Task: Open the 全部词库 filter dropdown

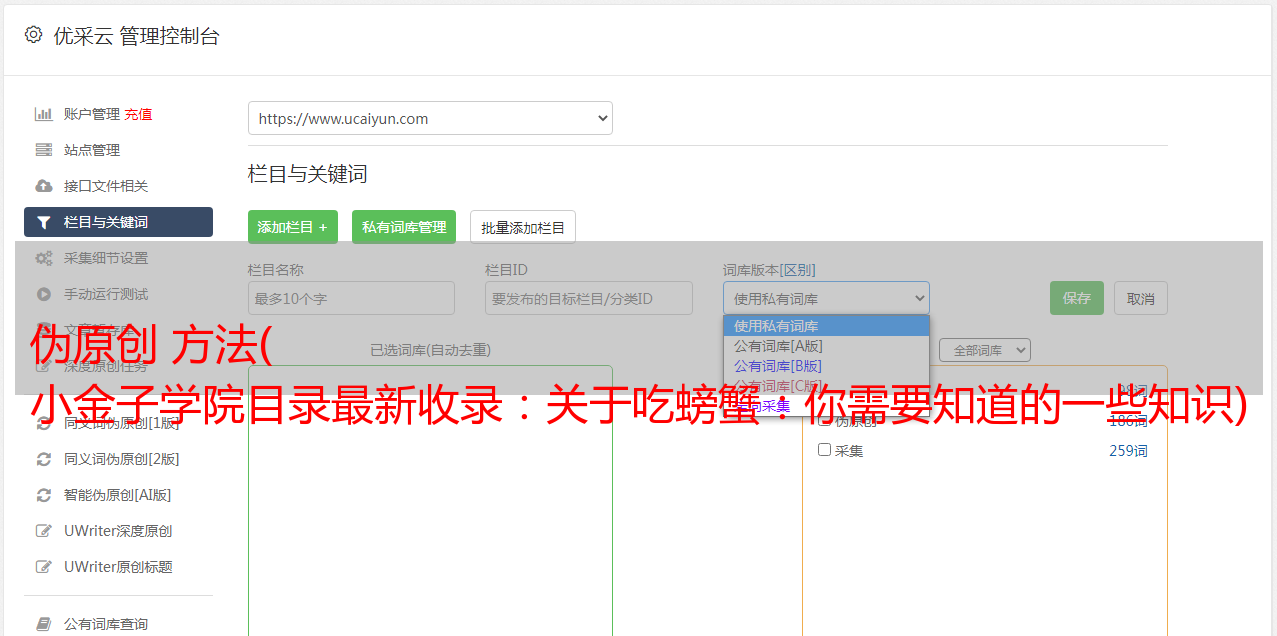Action: [x=985, y=350]
